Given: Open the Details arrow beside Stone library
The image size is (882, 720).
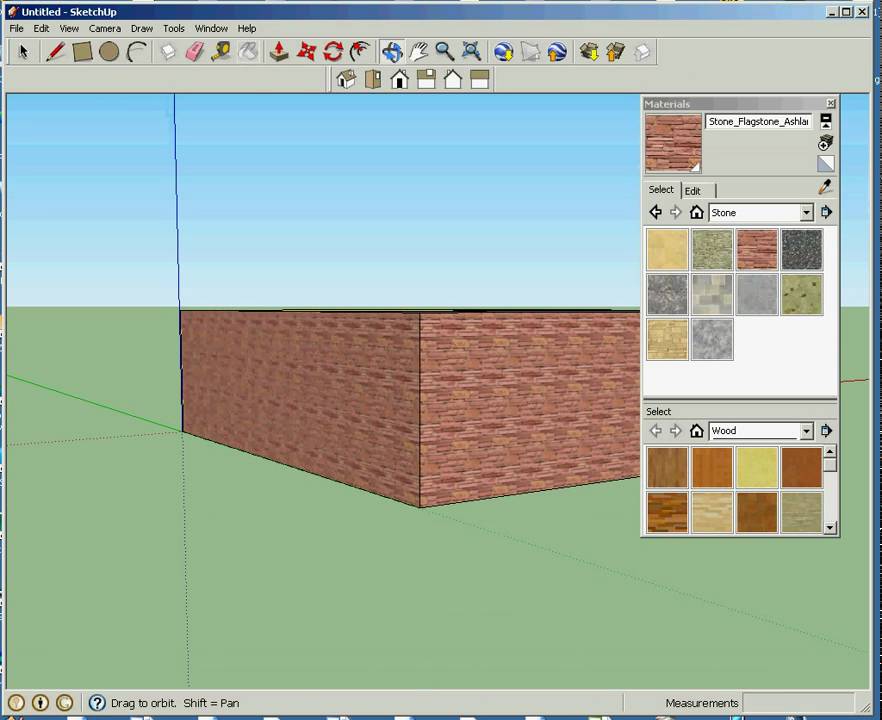Looking at the screenshot, I should point(826,212).
